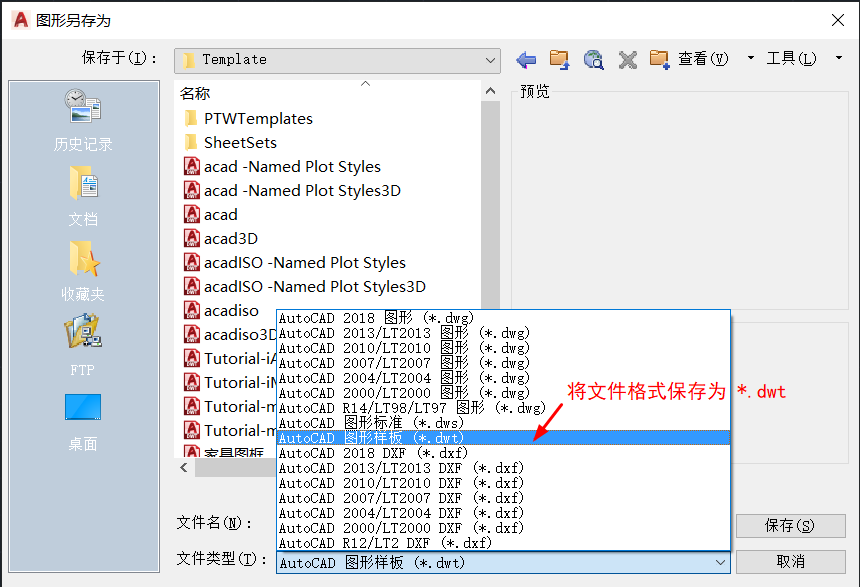The image size is (860, 587).
Task: Choose AutoCAD R14/LT98/LT97 图形 (*.dwg) type
Action: (x=503, y=408)
